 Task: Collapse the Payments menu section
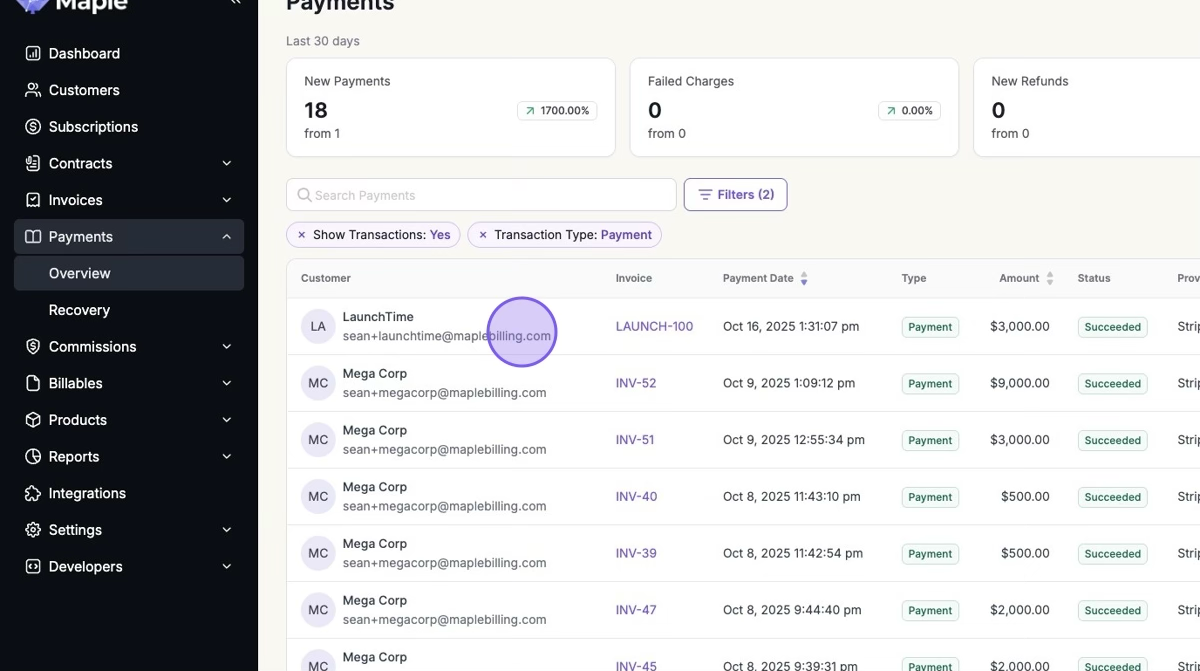[226, 237]
